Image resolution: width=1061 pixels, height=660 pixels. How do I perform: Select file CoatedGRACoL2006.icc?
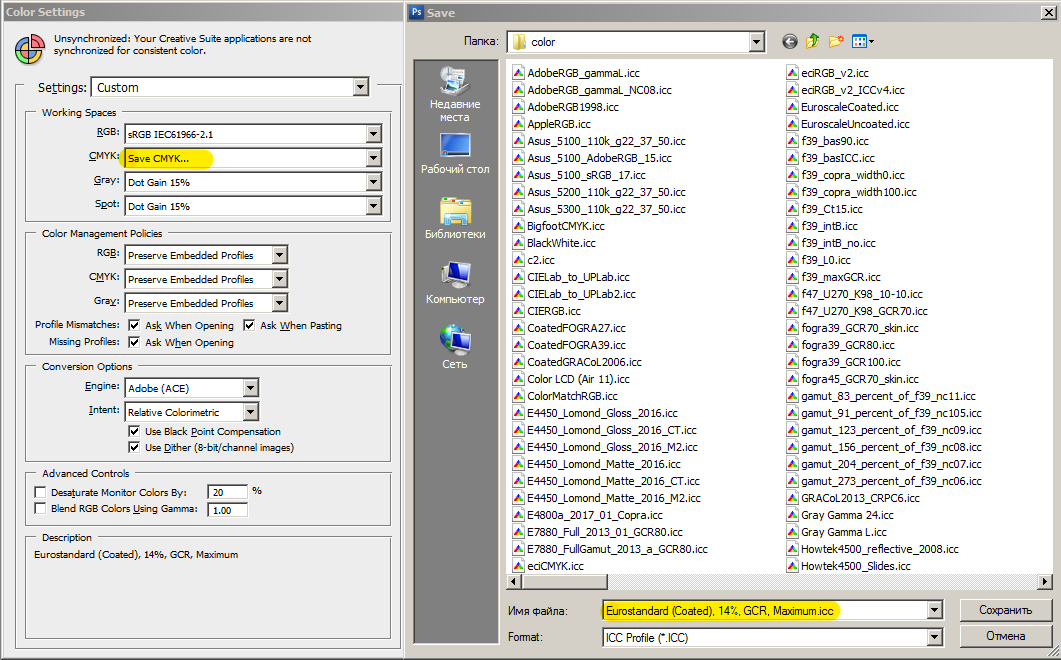click(584, 362)
